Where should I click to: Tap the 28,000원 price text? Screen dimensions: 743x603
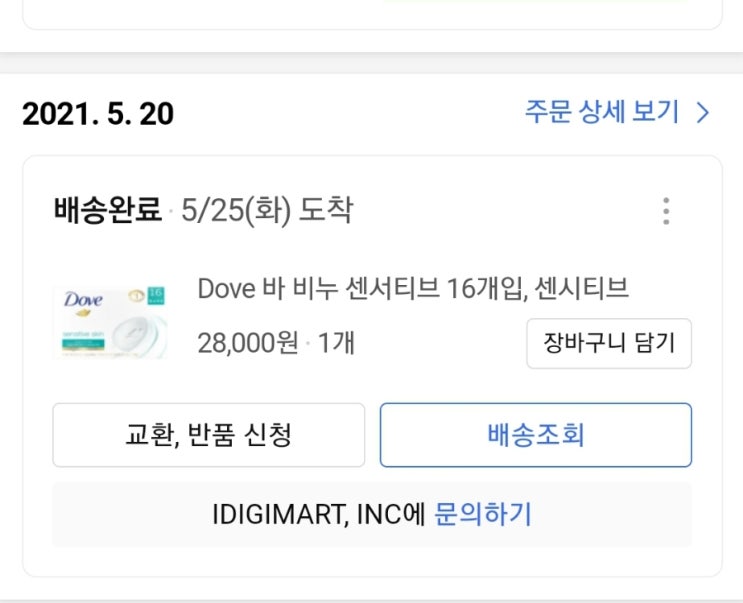248,343
